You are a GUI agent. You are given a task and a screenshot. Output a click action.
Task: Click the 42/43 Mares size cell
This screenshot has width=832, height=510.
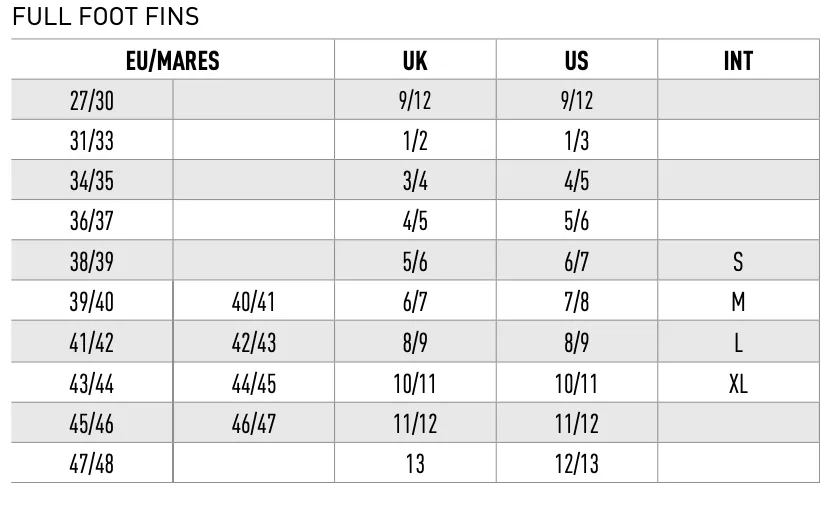click(254, 342)
